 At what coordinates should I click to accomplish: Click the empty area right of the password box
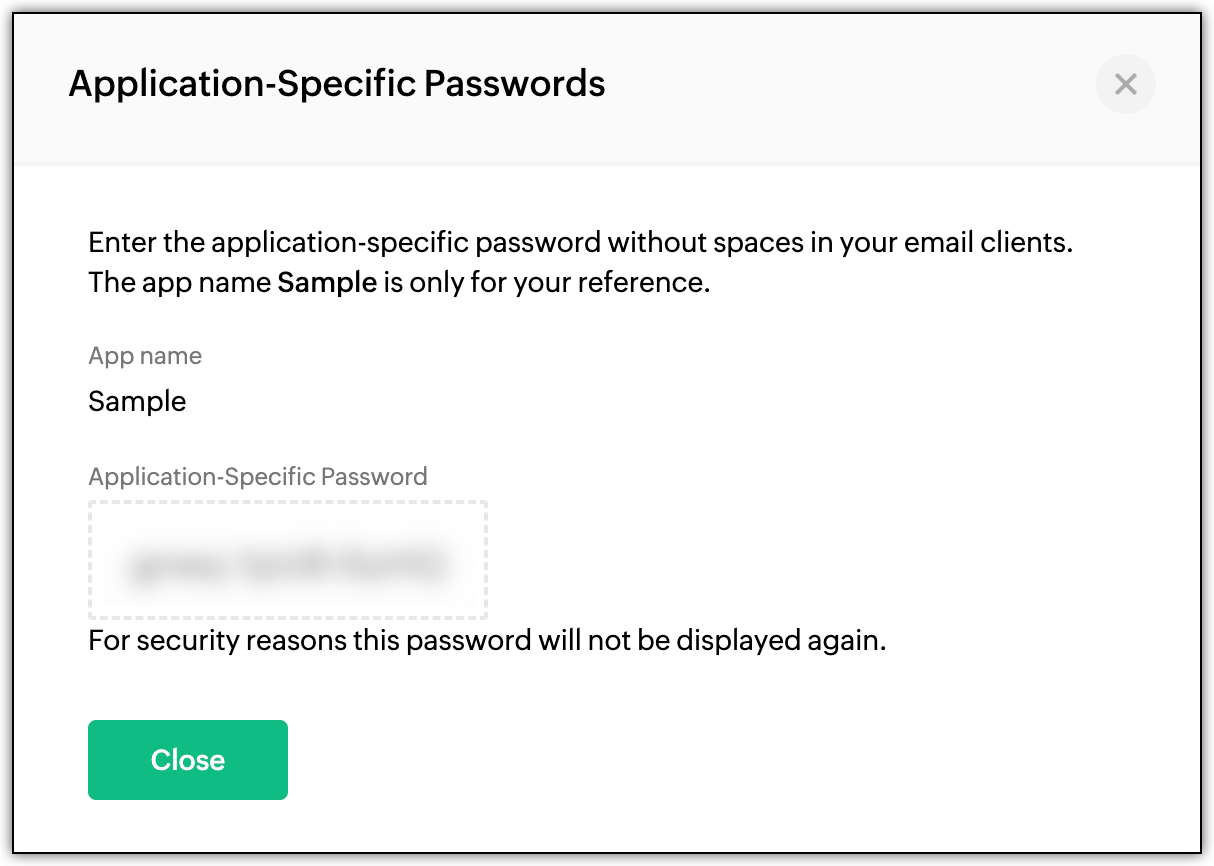point(800,560)
